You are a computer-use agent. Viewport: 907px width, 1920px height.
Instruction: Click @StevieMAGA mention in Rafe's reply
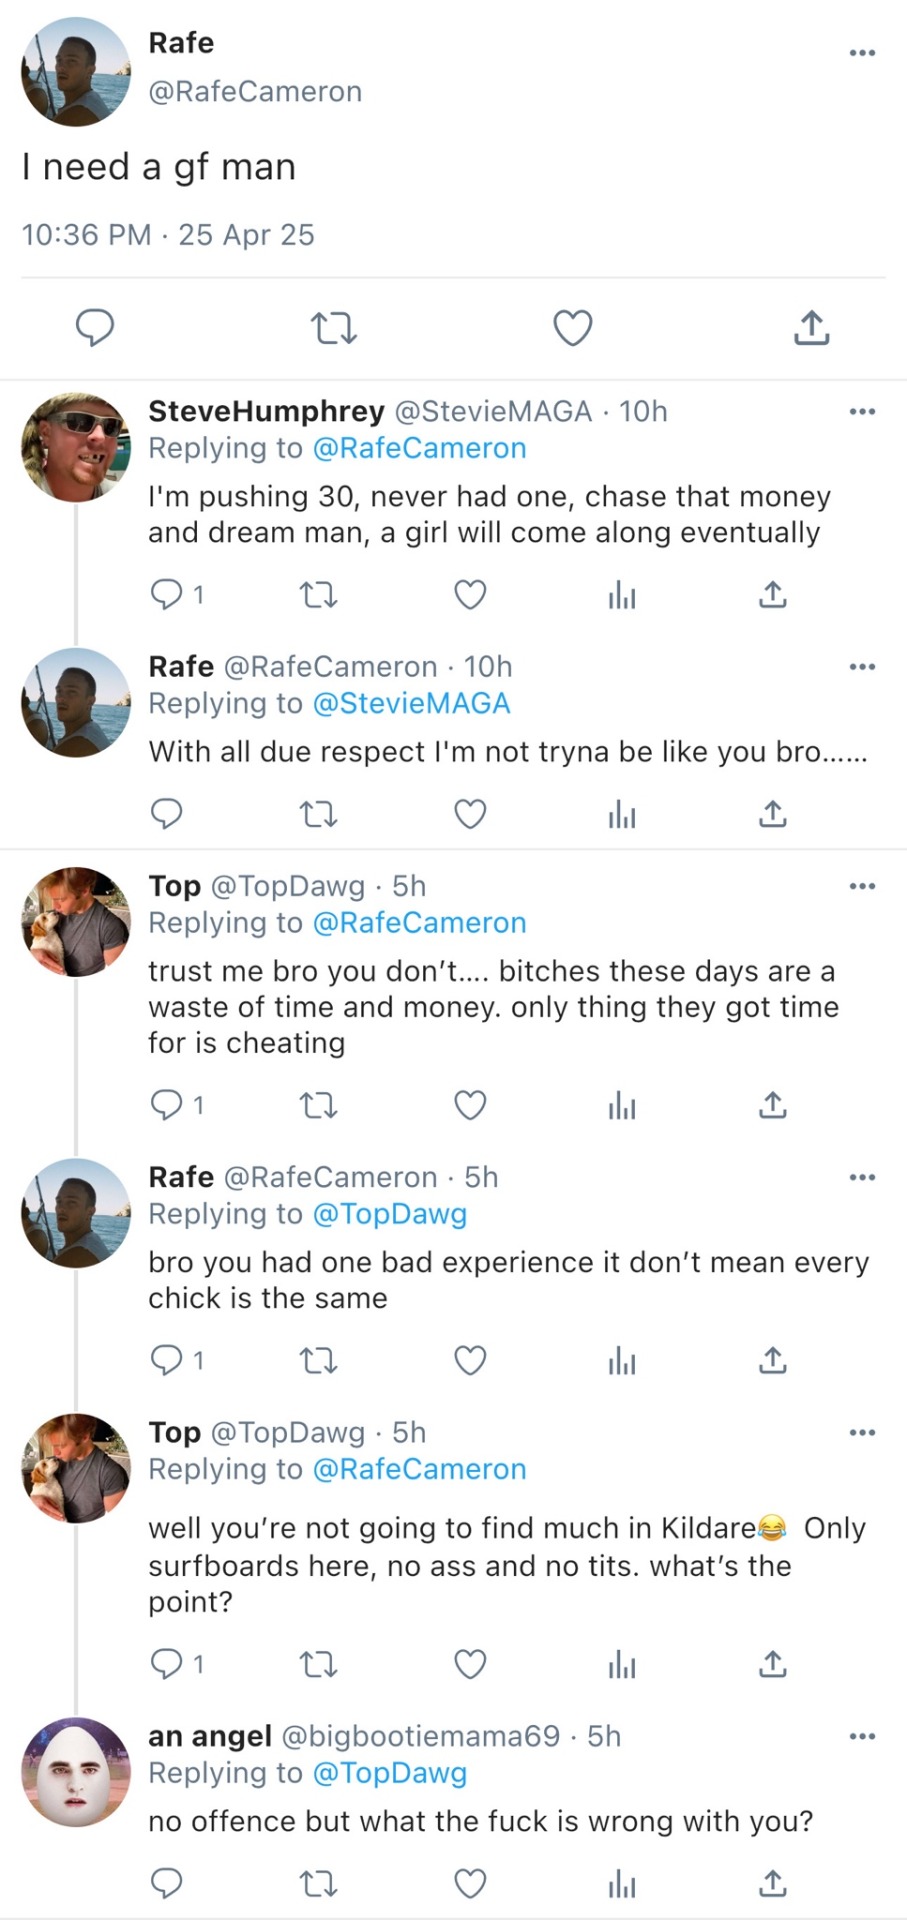tap(411, 703)
